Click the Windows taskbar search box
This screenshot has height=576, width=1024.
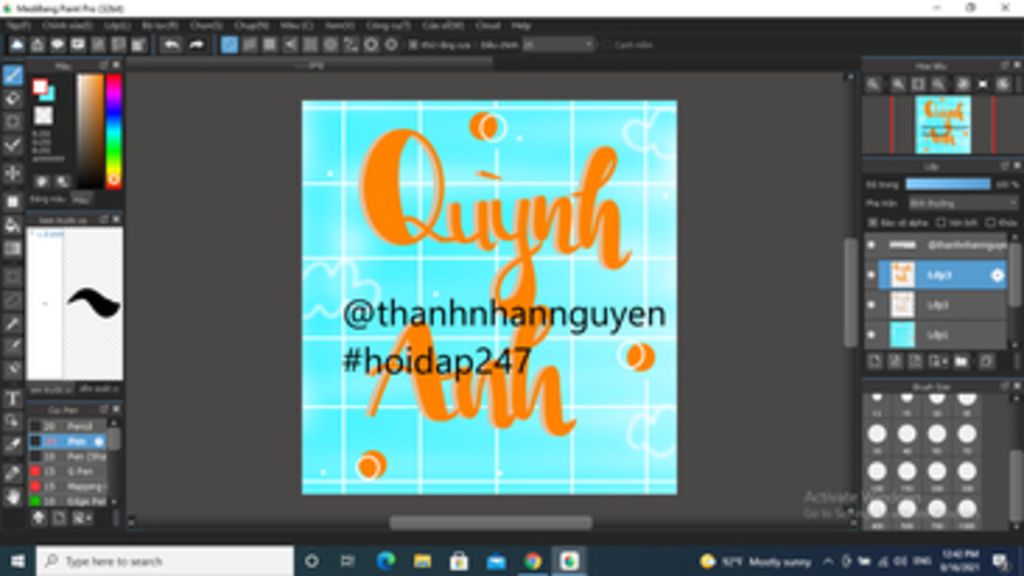165,561
